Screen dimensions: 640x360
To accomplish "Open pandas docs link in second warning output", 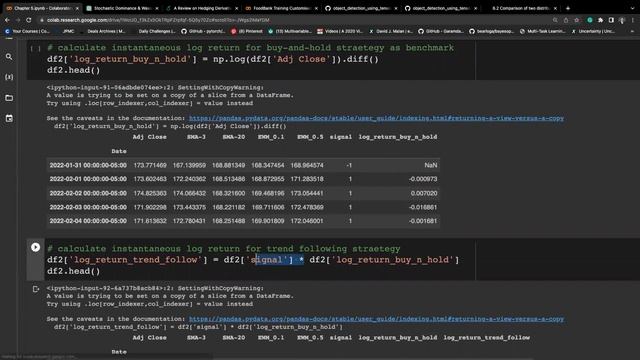I will point(376,319).
